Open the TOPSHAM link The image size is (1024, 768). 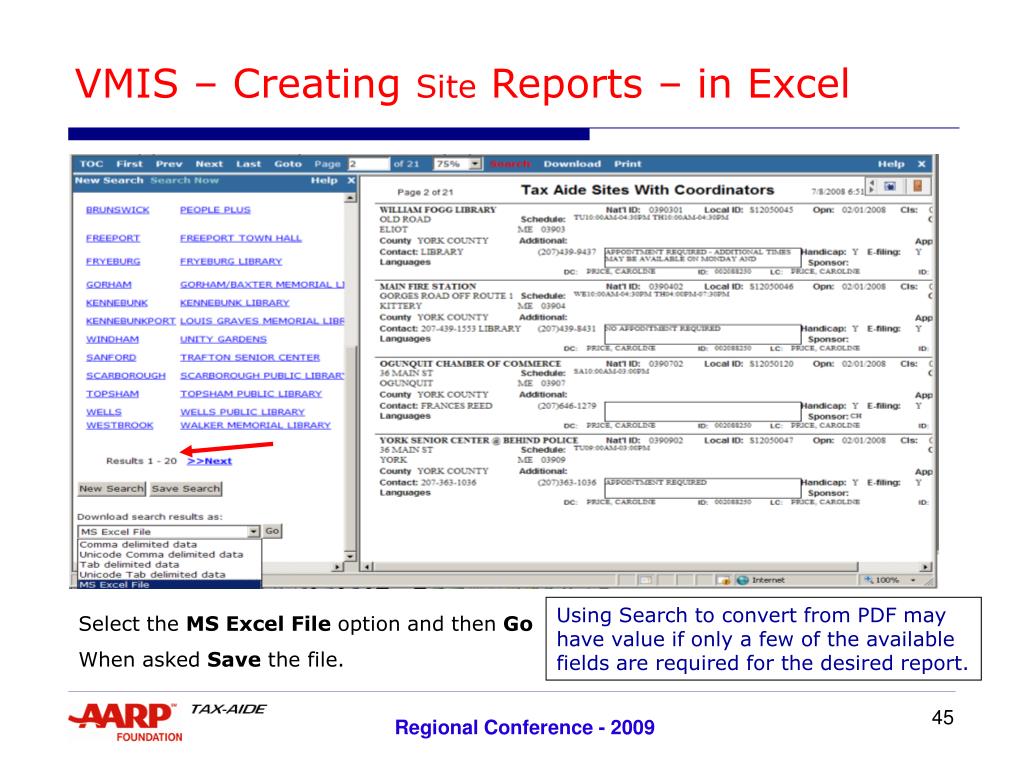pyautogui.click(x=112, y=394)
